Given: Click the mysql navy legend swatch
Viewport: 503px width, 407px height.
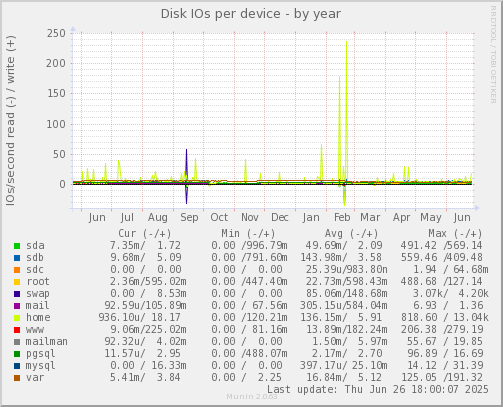Looking at the screenshot, I should click(17, 366).
